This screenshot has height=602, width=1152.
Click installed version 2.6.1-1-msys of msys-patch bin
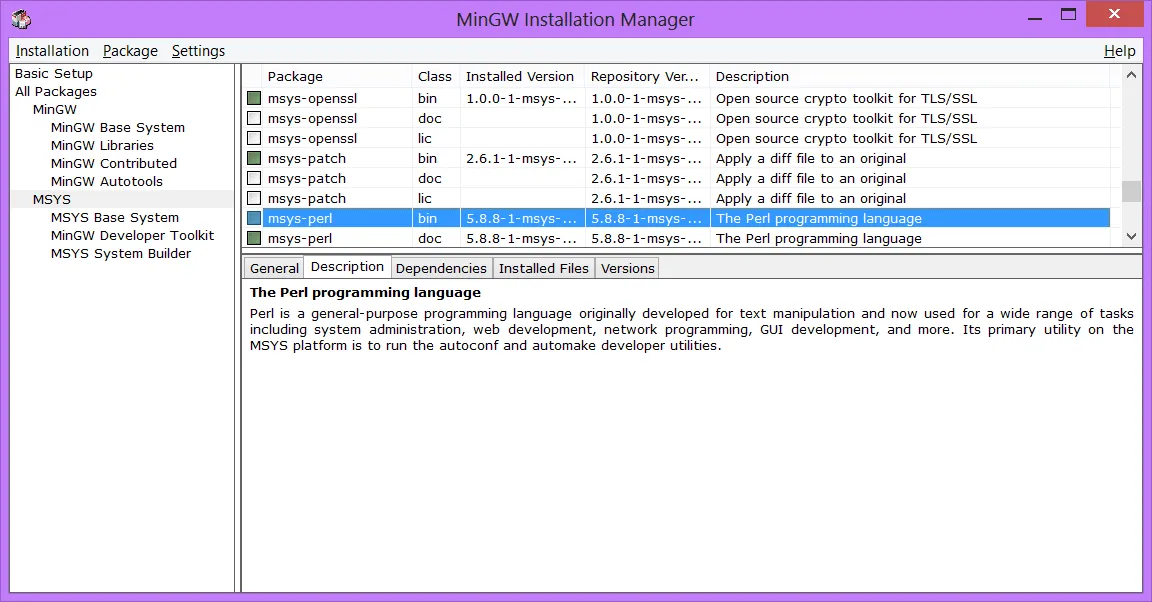pos(522,158)
